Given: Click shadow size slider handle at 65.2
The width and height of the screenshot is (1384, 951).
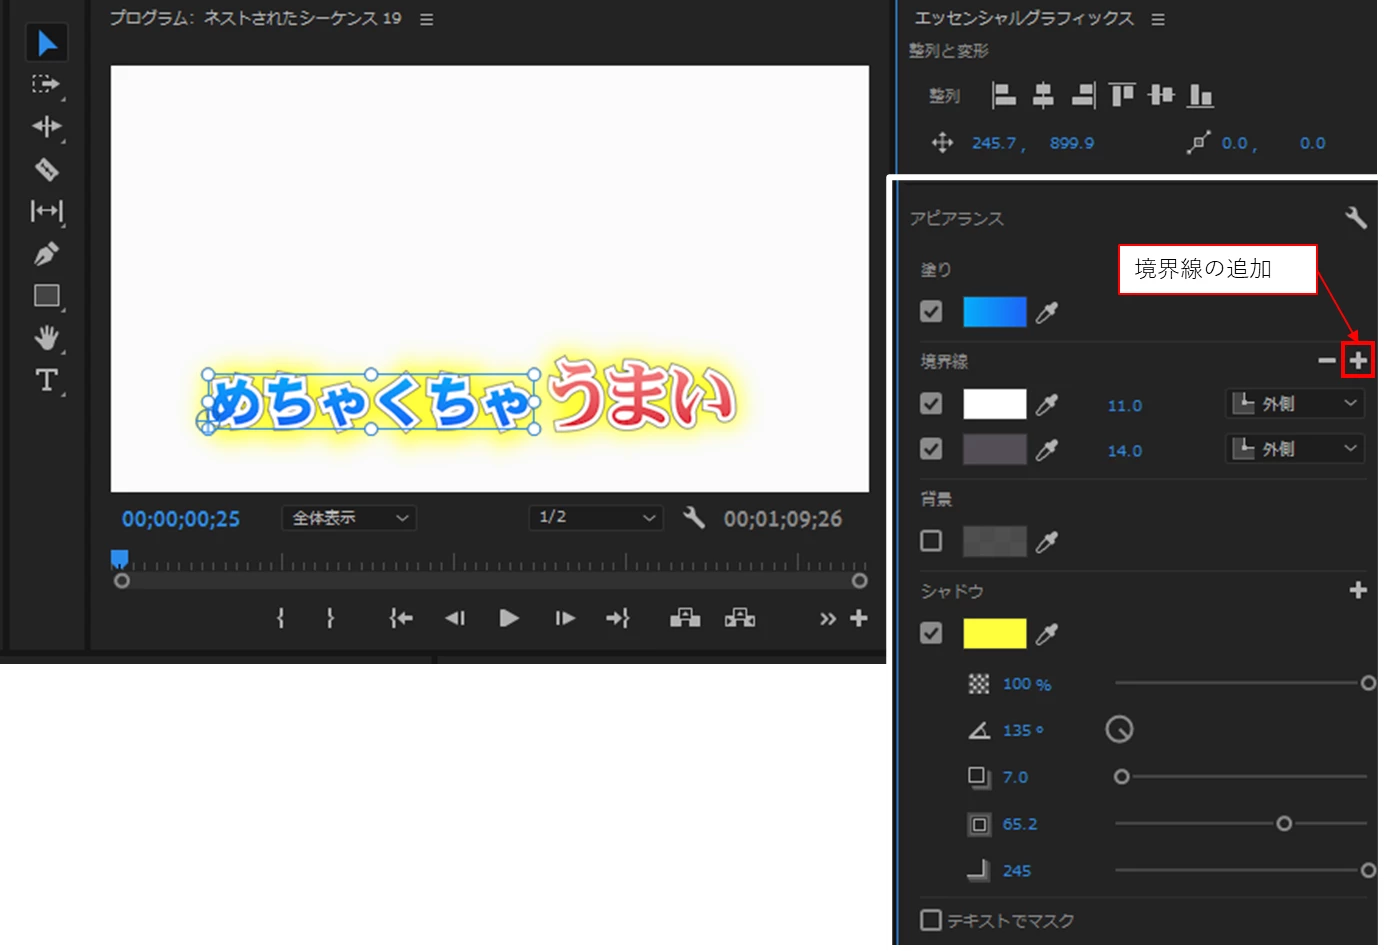Looking at the screenshot, I should [x=1284, y=823].
